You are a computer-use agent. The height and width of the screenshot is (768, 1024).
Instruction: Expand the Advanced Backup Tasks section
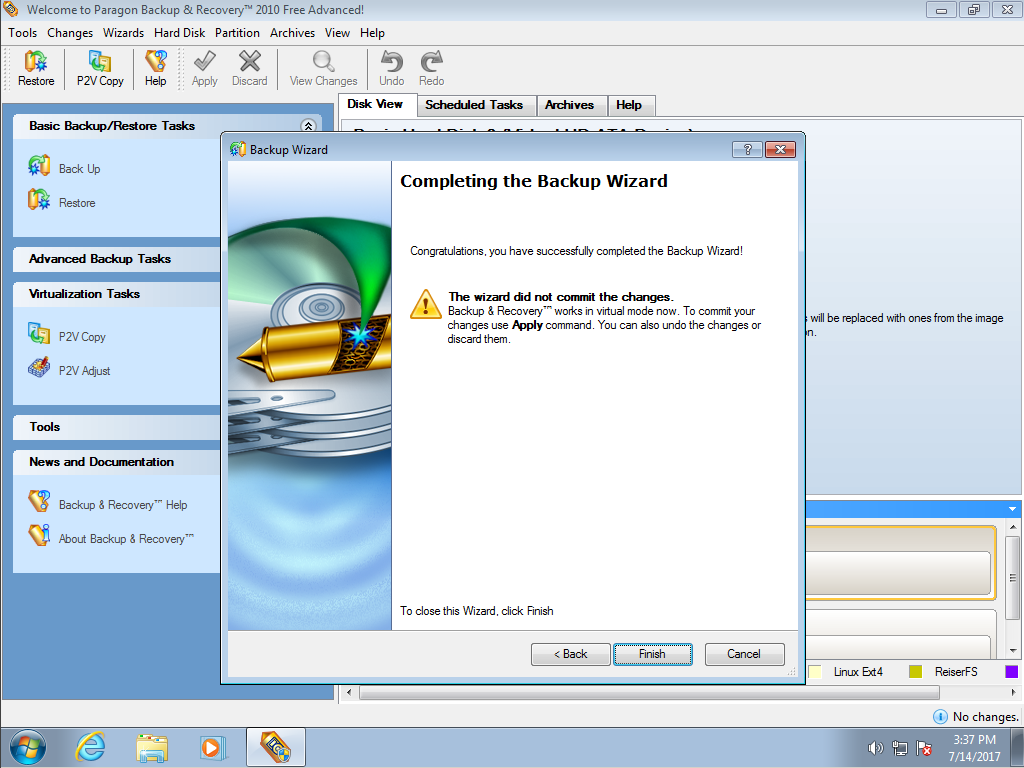pyautogui.click(x=100, y=259)
